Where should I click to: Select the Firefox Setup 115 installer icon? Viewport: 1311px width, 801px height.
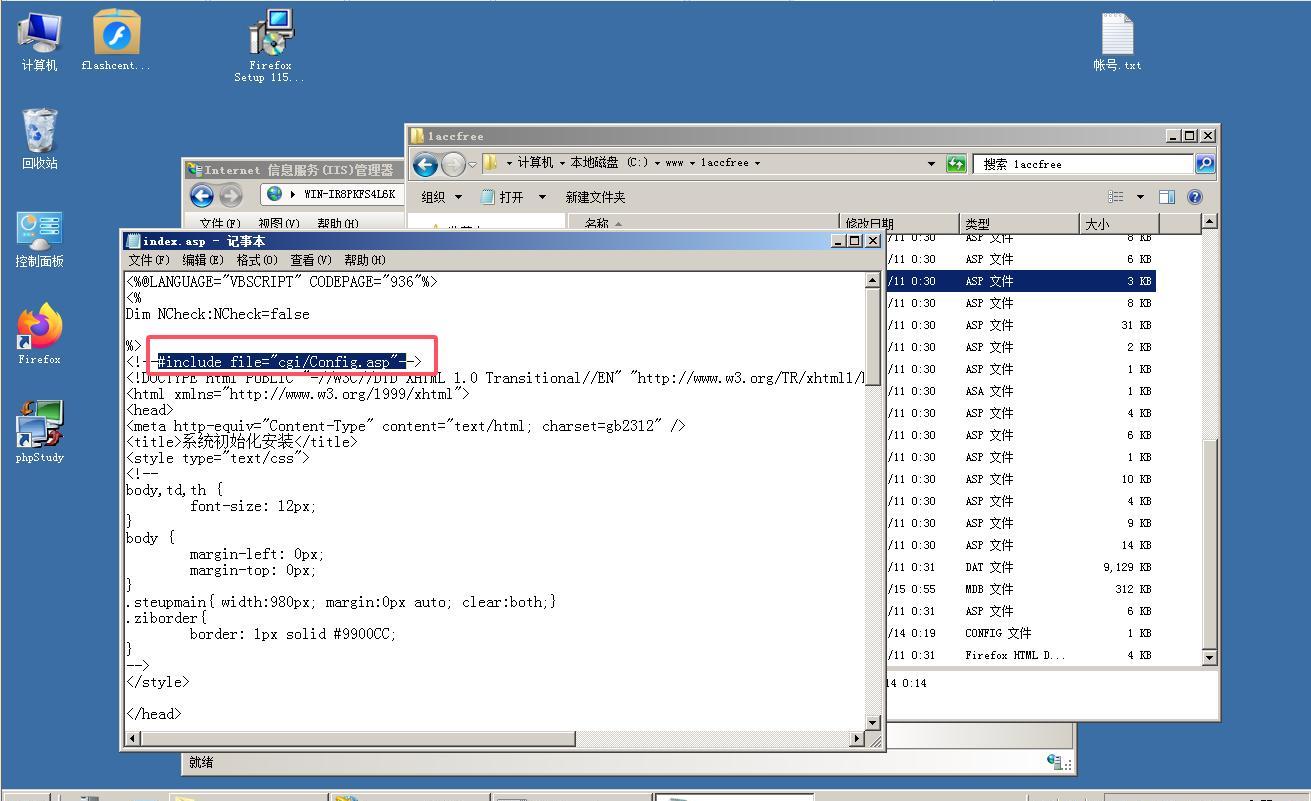coord(270,46)
